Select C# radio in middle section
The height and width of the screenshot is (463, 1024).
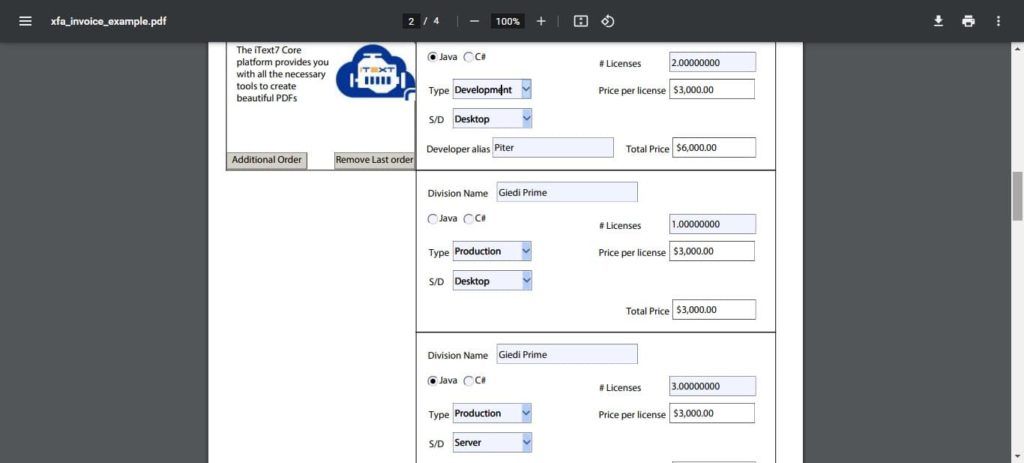coord(469,219)
